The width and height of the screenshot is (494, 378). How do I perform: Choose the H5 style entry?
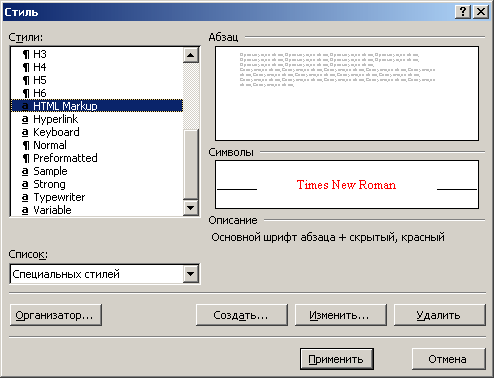[97, 80]
